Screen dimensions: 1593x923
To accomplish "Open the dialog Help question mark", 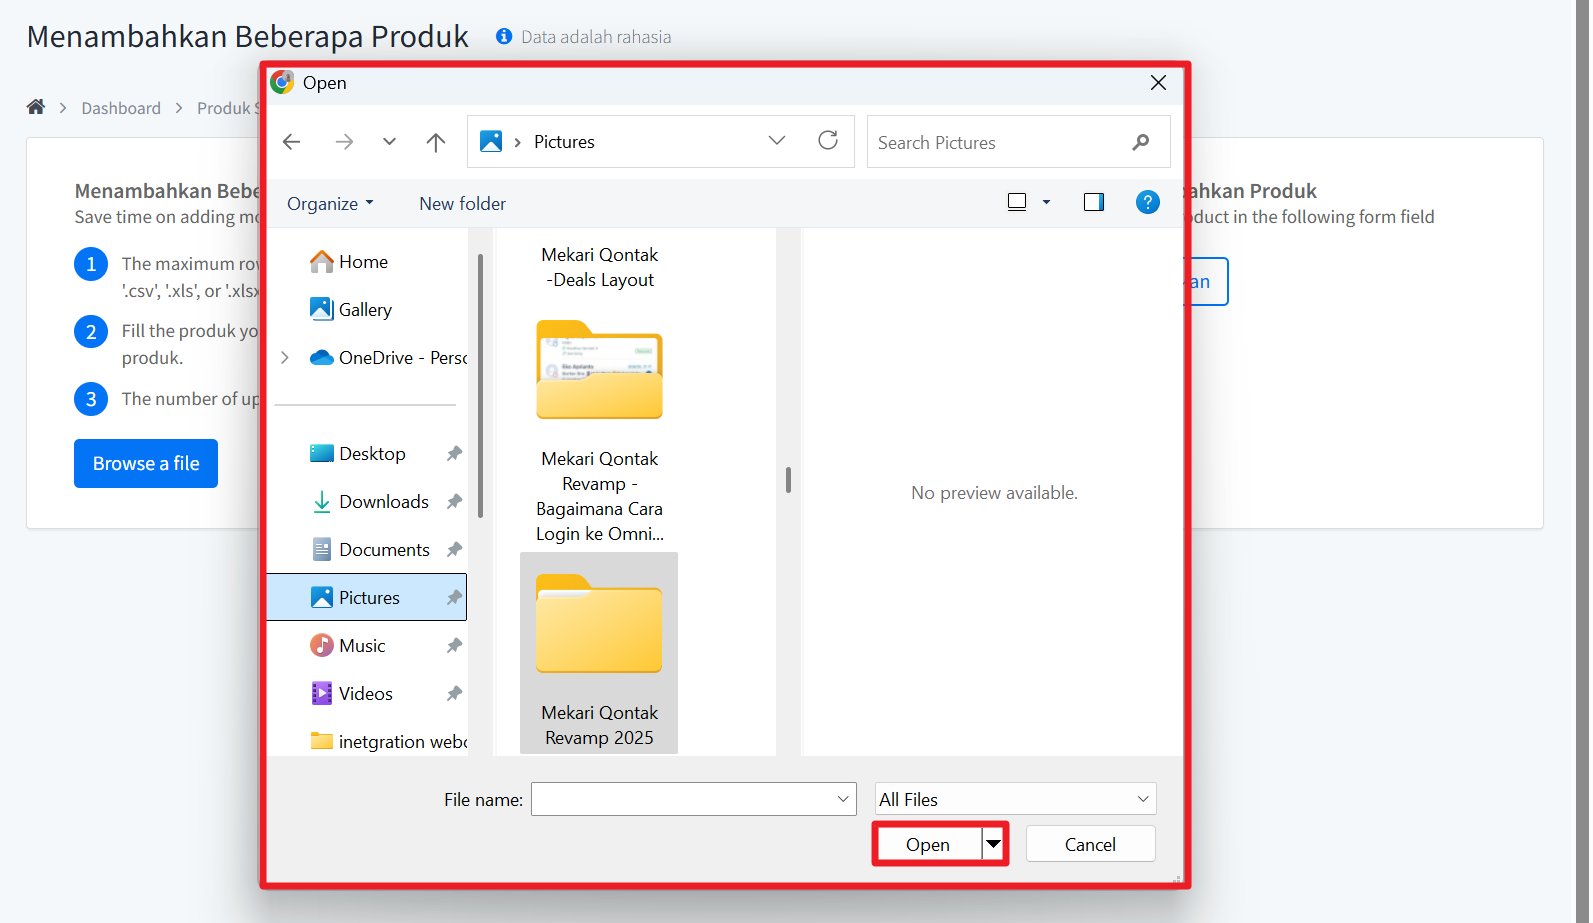I will (x=1147, y=203).
